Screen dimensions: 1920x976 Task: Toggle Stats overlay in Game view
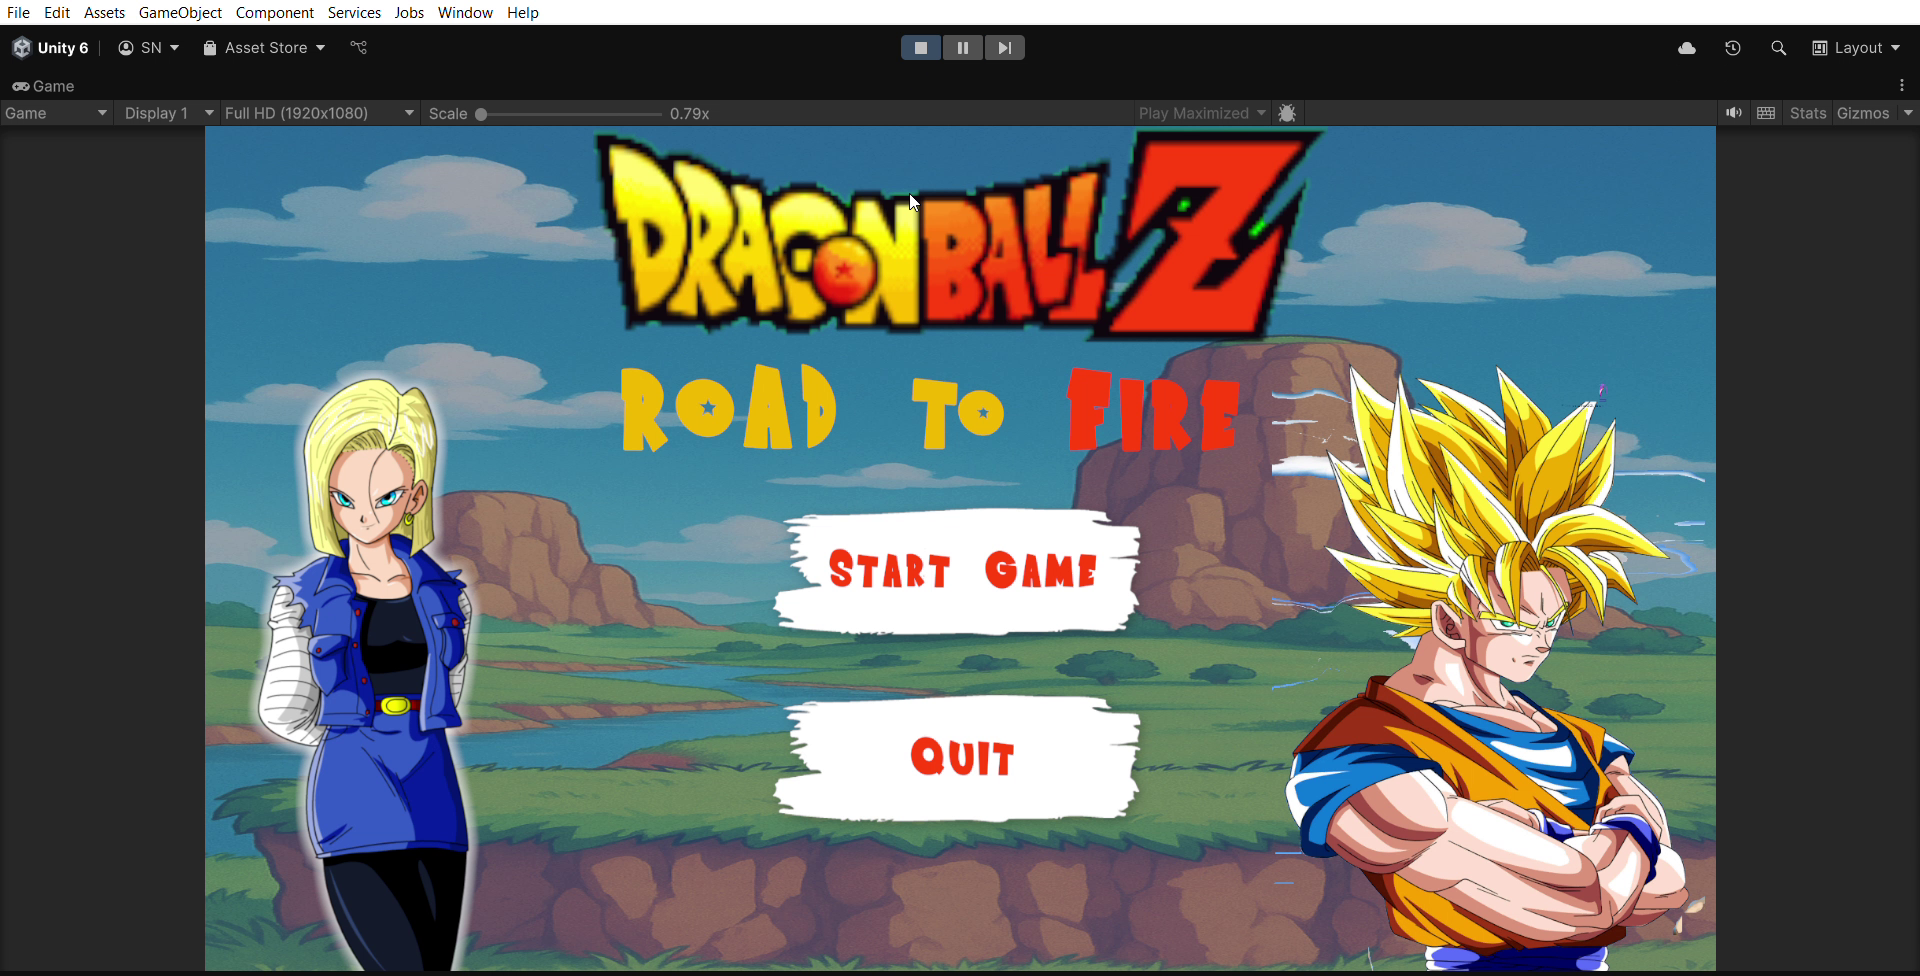pyautogui.click(x=1807, y=113)
